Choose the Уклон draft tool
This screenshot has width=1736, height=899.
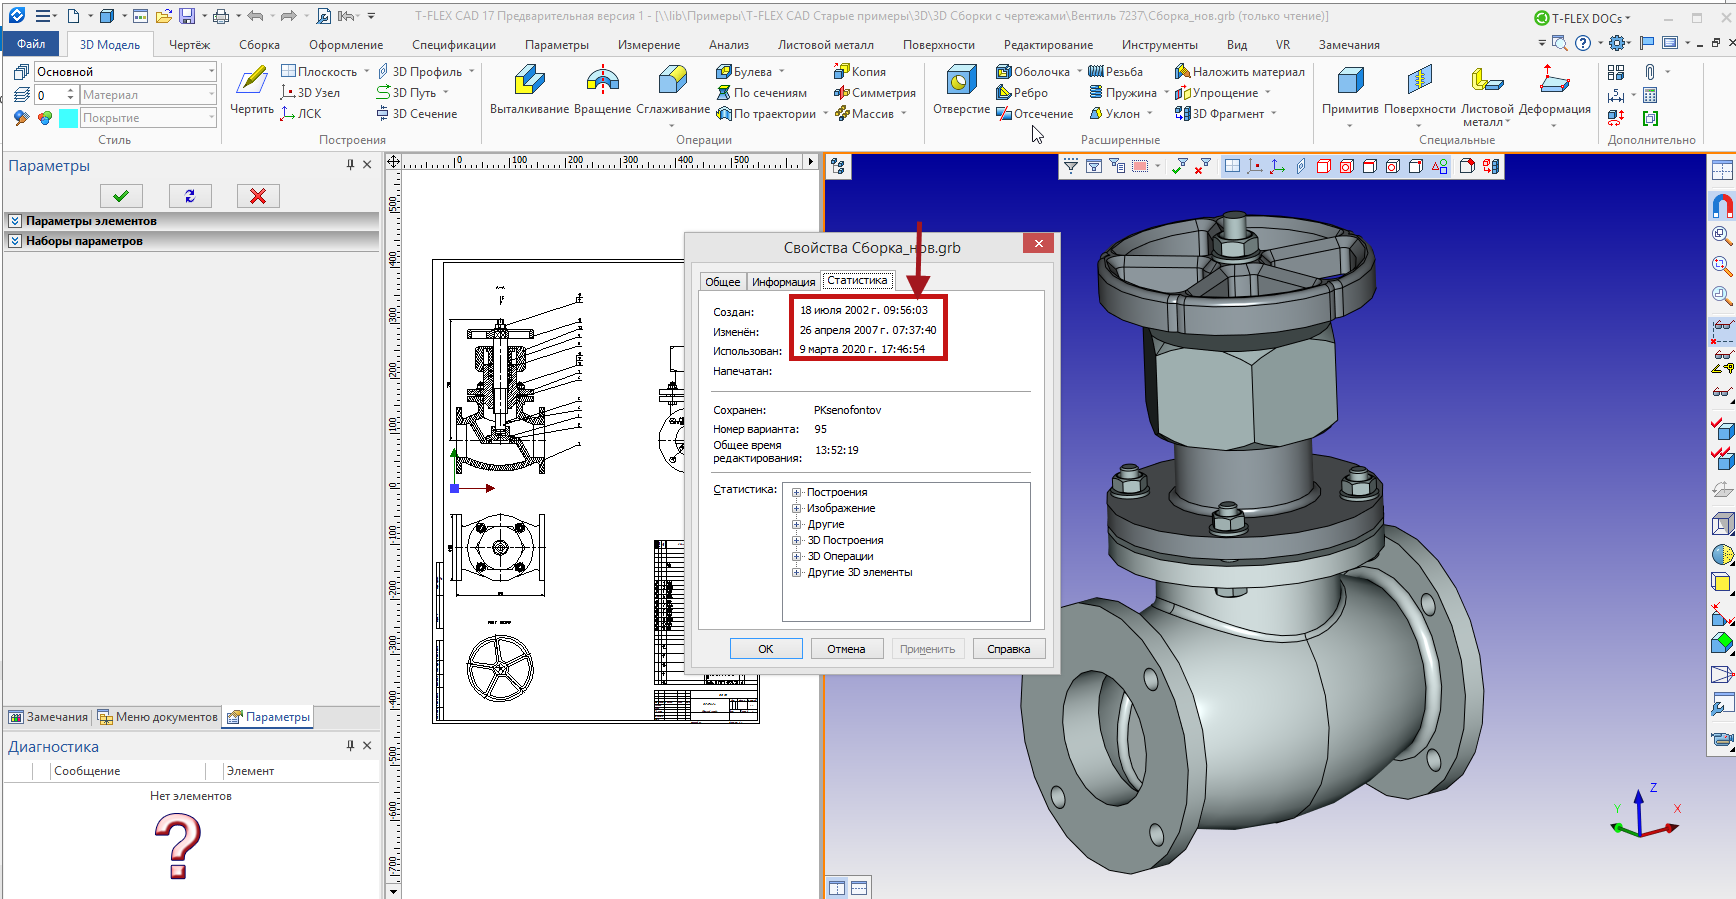1114,114
